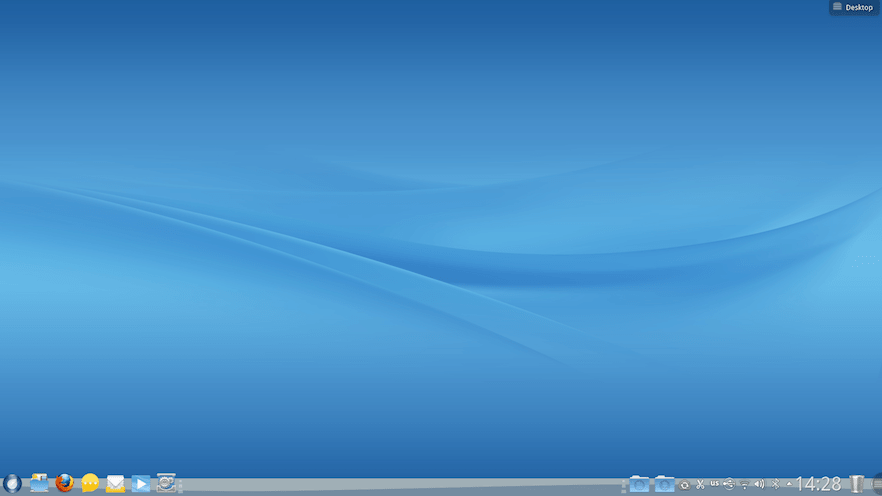This screenshot has width=882, height=496.
Task: Expand hidden system tray icons arrow
Action: [788, 484]
